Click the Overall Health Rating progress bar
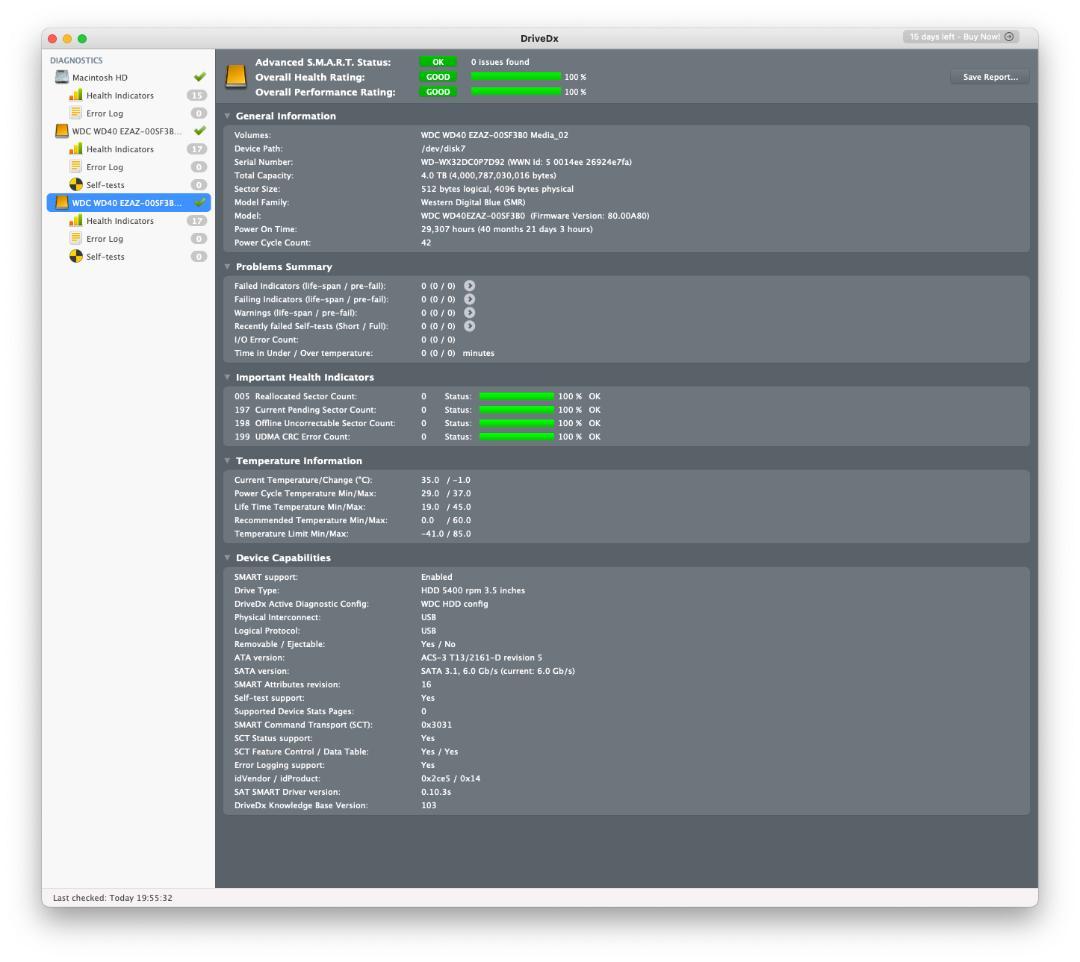This screenshot has width=1080, height=962. coord(516,77)
